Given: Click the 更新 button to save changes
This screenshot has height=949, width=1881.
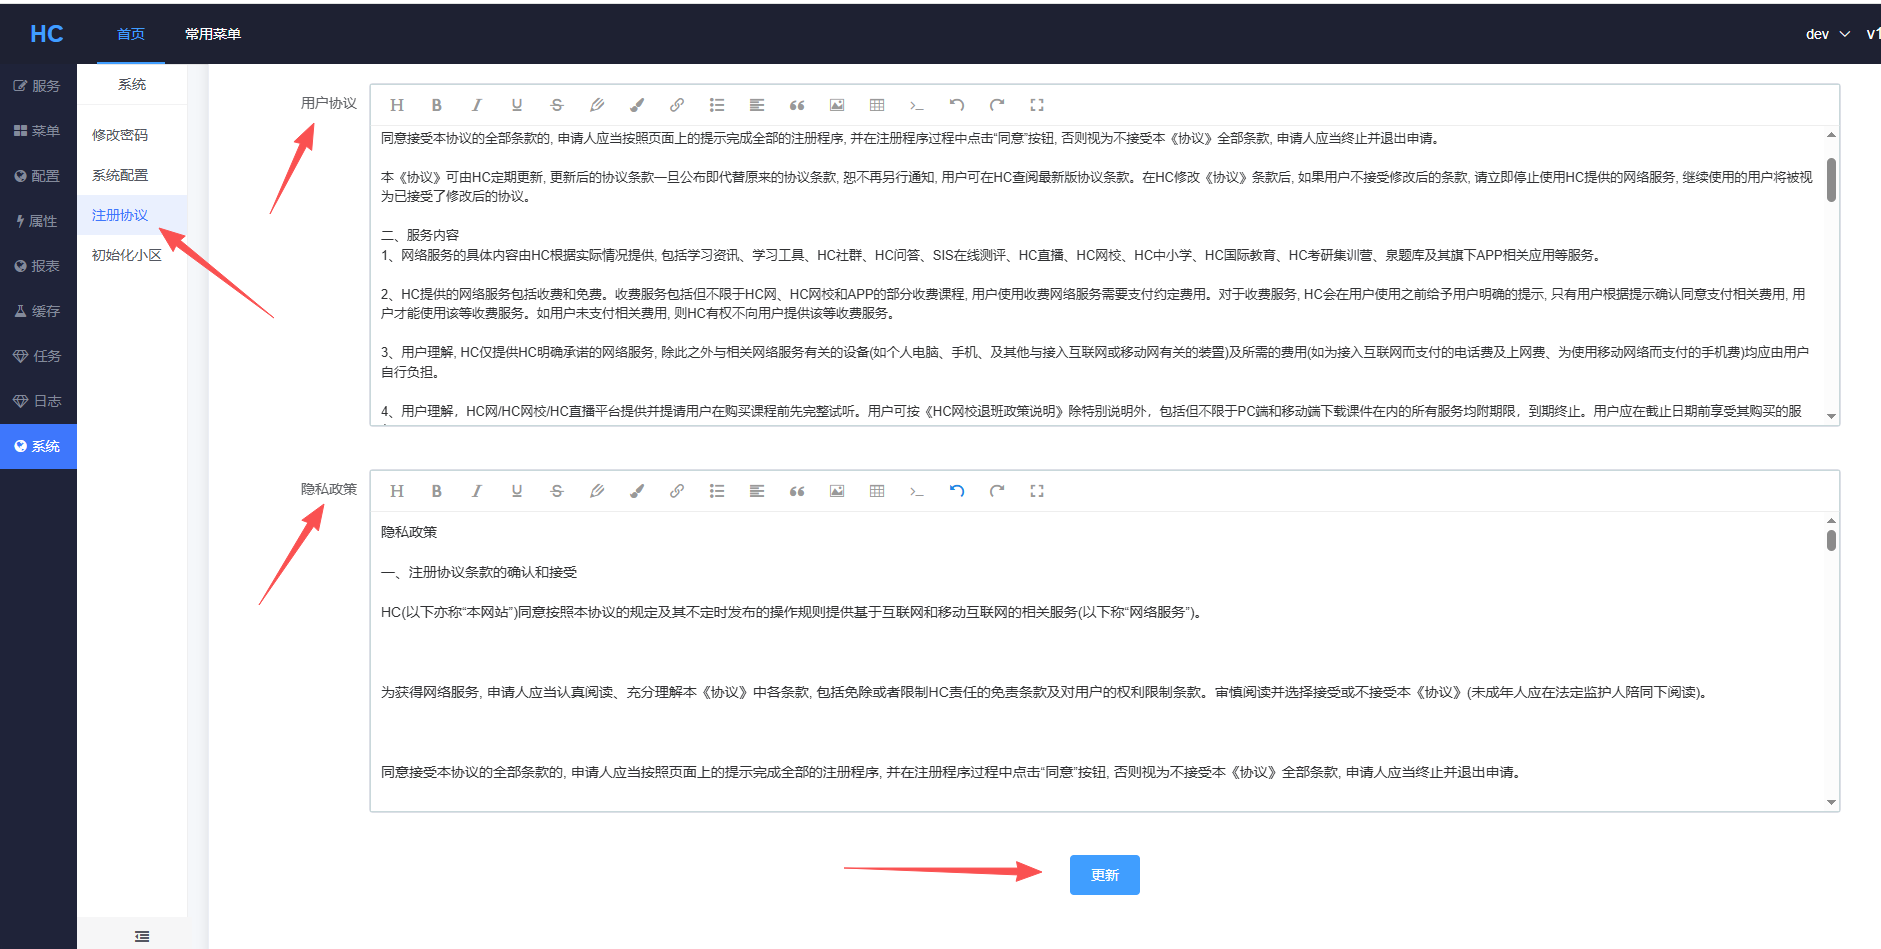Looking at the screenshot, I should 1104,874.
